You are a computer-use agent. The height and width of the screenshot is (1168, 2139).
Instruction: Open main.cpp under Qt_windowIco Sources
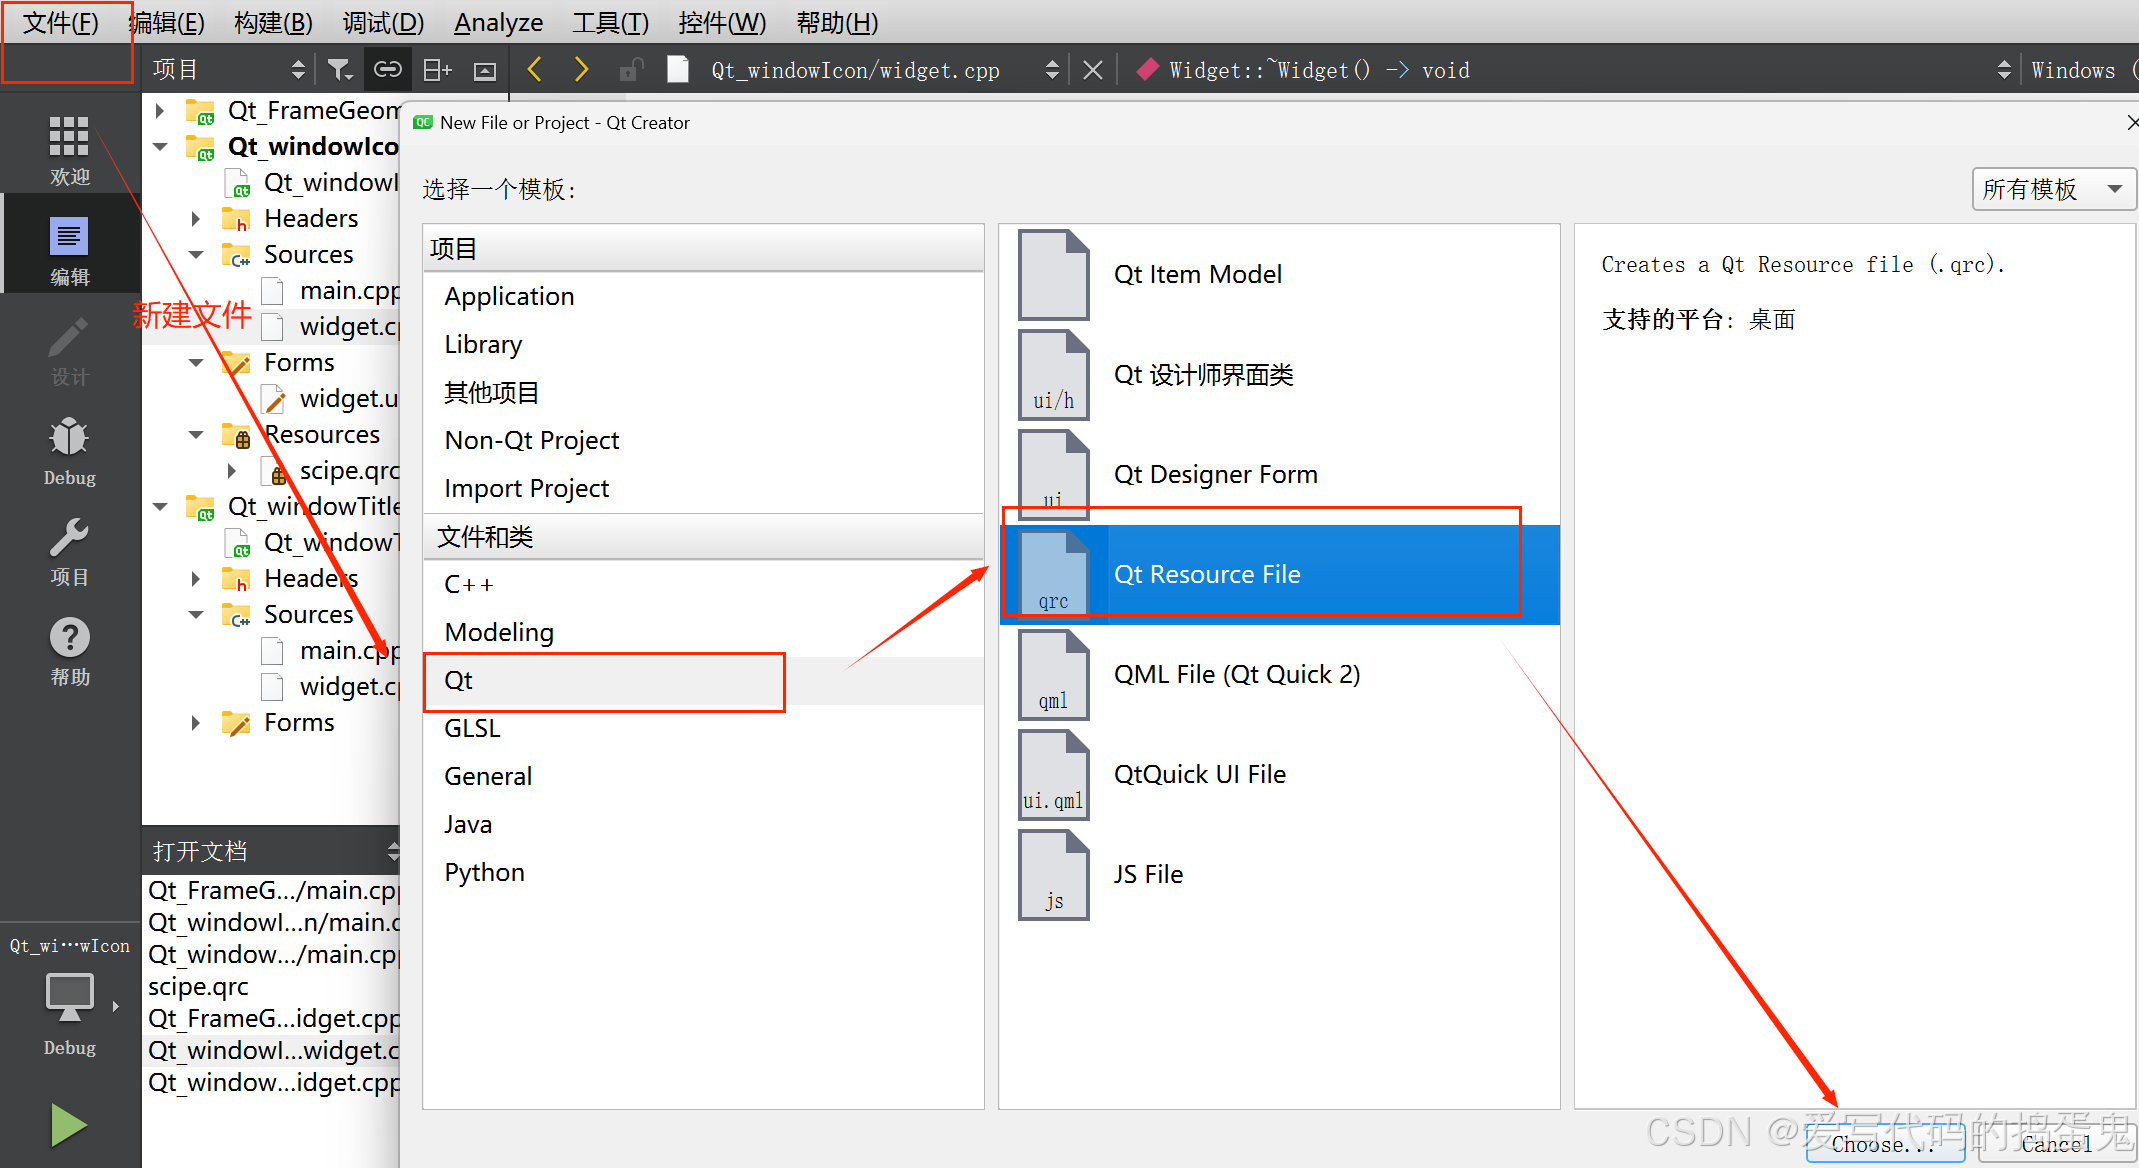(349, 290)
